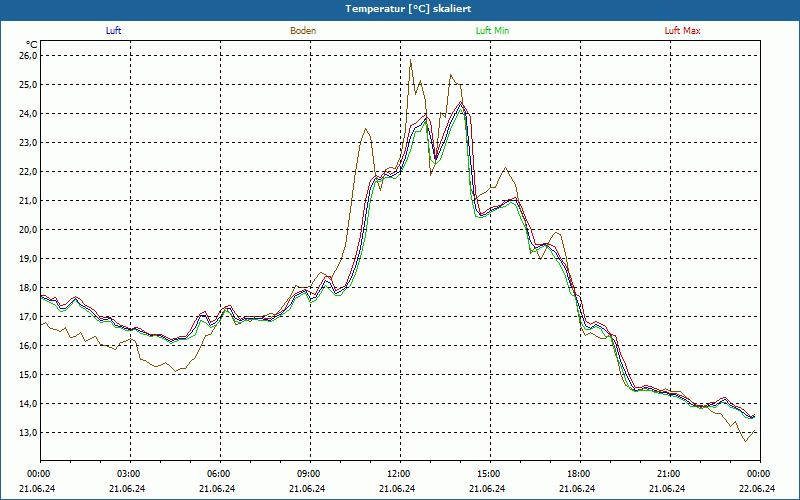This screenshot has height=500, width=800.
Task: Click the 23,0 y-axis value
Action: (x=29, y=142)
